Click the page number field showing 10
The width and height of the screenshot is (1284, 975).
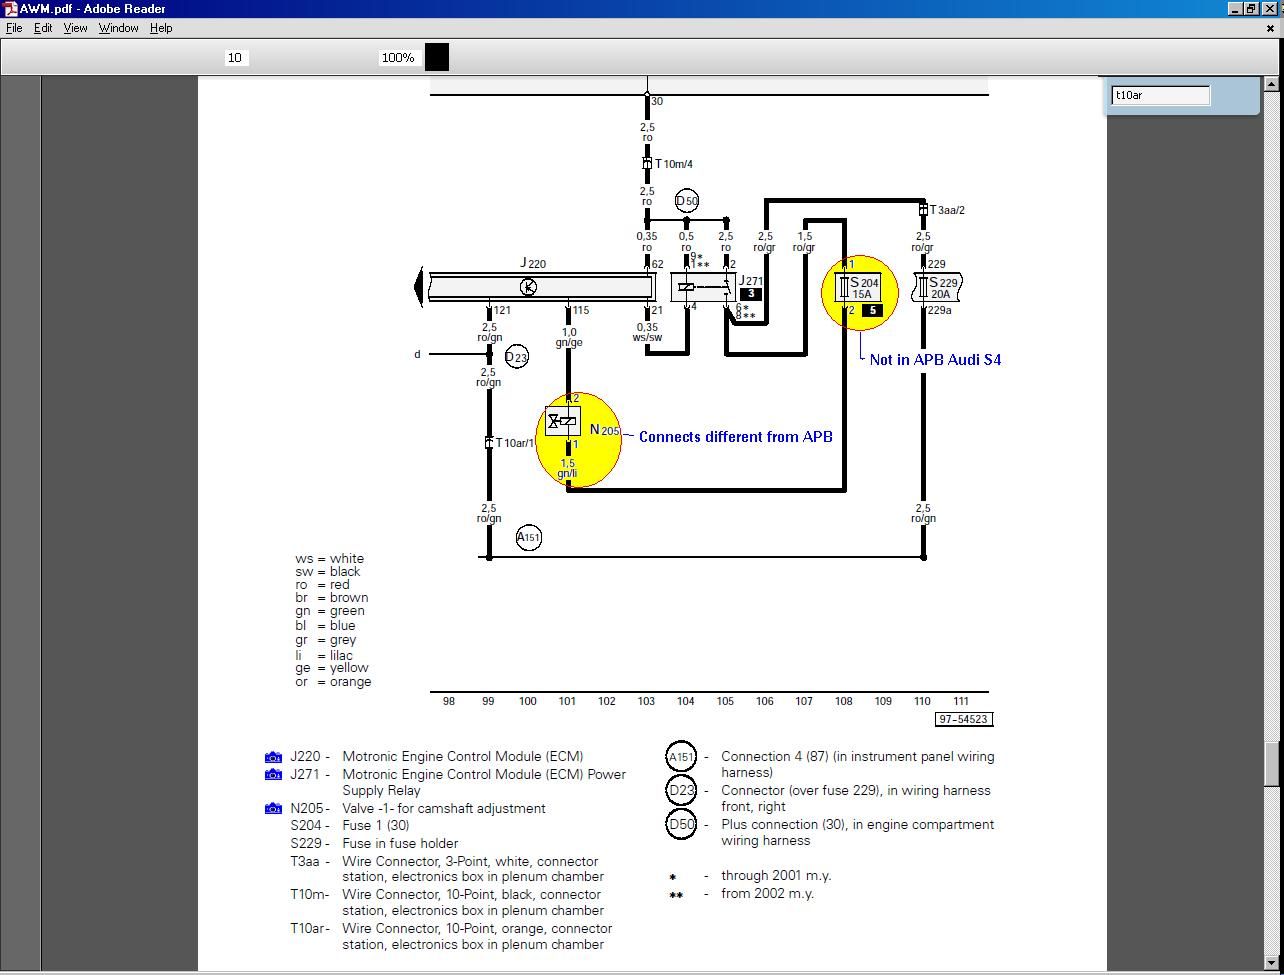[x=235, y=58]
